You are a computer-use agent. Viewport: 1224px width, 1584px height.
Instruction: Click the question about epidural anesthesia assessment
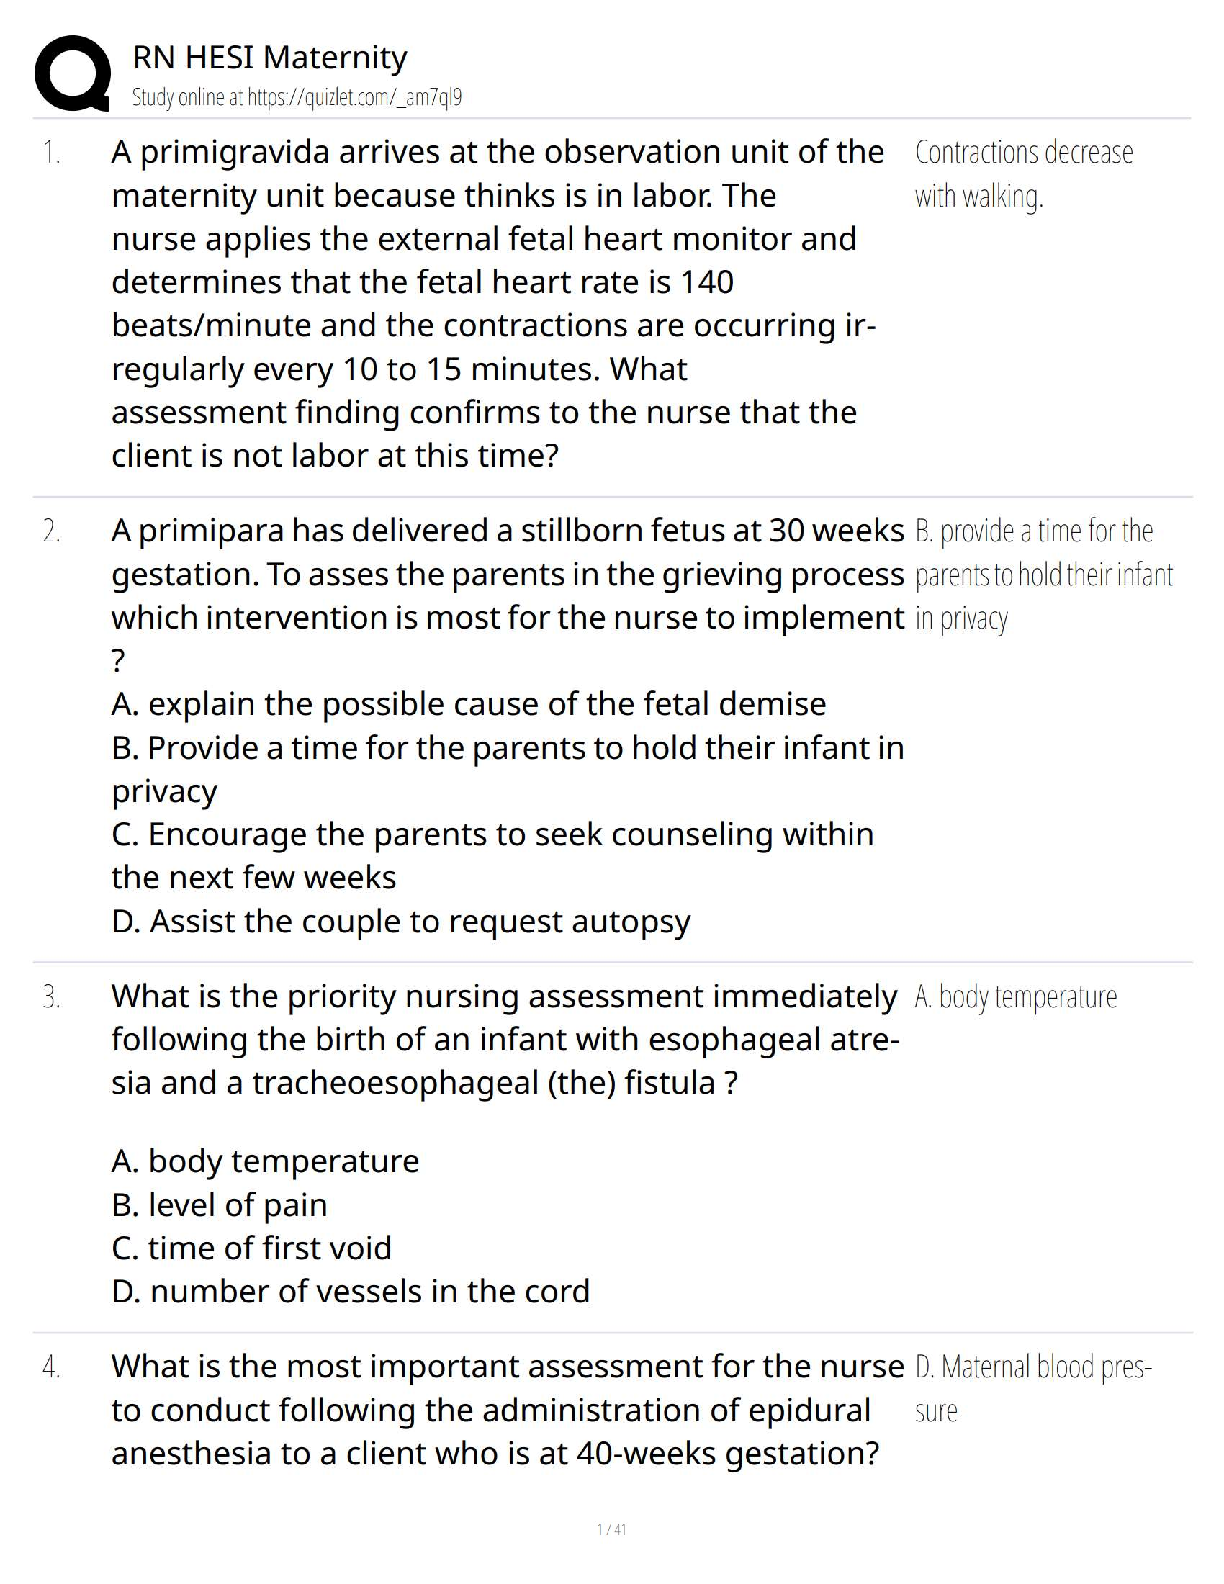[x=506, y=1409]
